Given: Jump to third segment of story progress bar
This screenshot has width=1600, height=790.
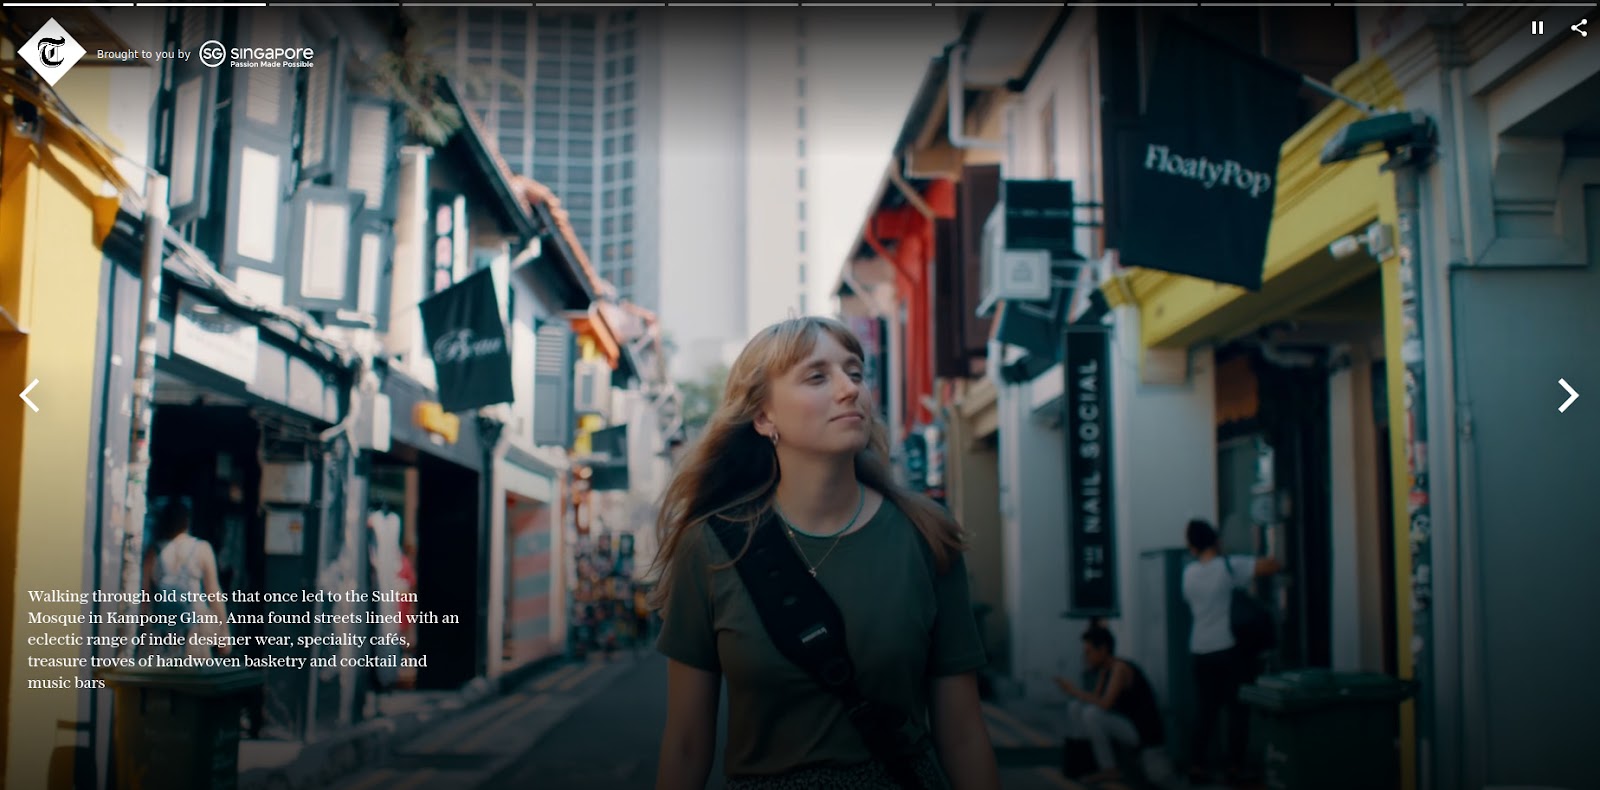Looking at the screenshot, I should pyautogui.click(x=334, y=4).
